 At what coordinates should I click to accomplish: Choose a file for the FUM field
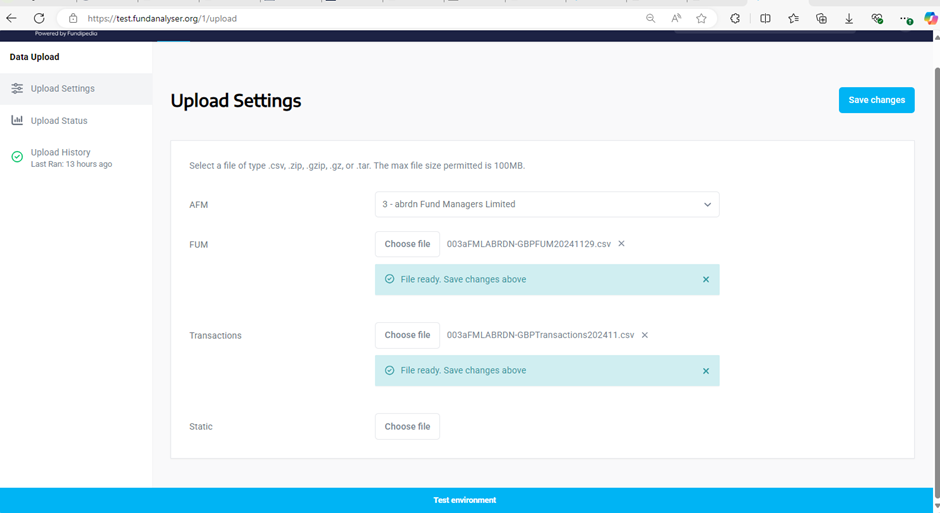407,244
